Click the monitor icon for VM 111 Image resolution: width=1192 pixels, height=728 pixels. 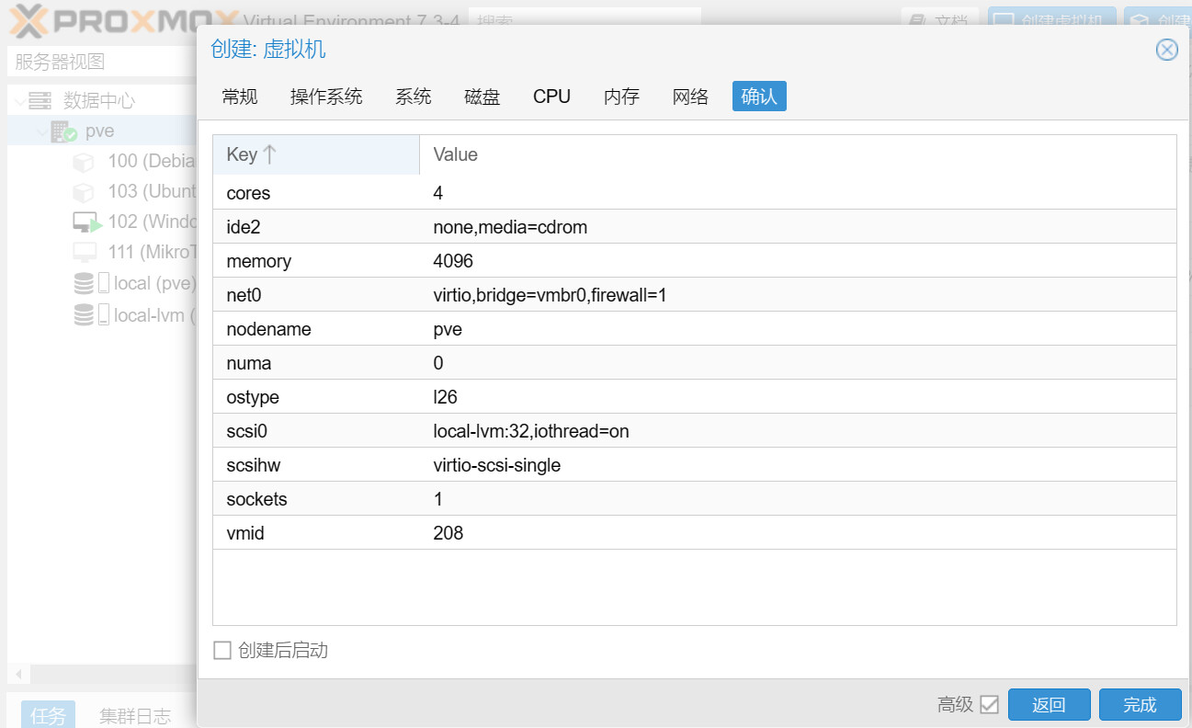coord(85,252)
